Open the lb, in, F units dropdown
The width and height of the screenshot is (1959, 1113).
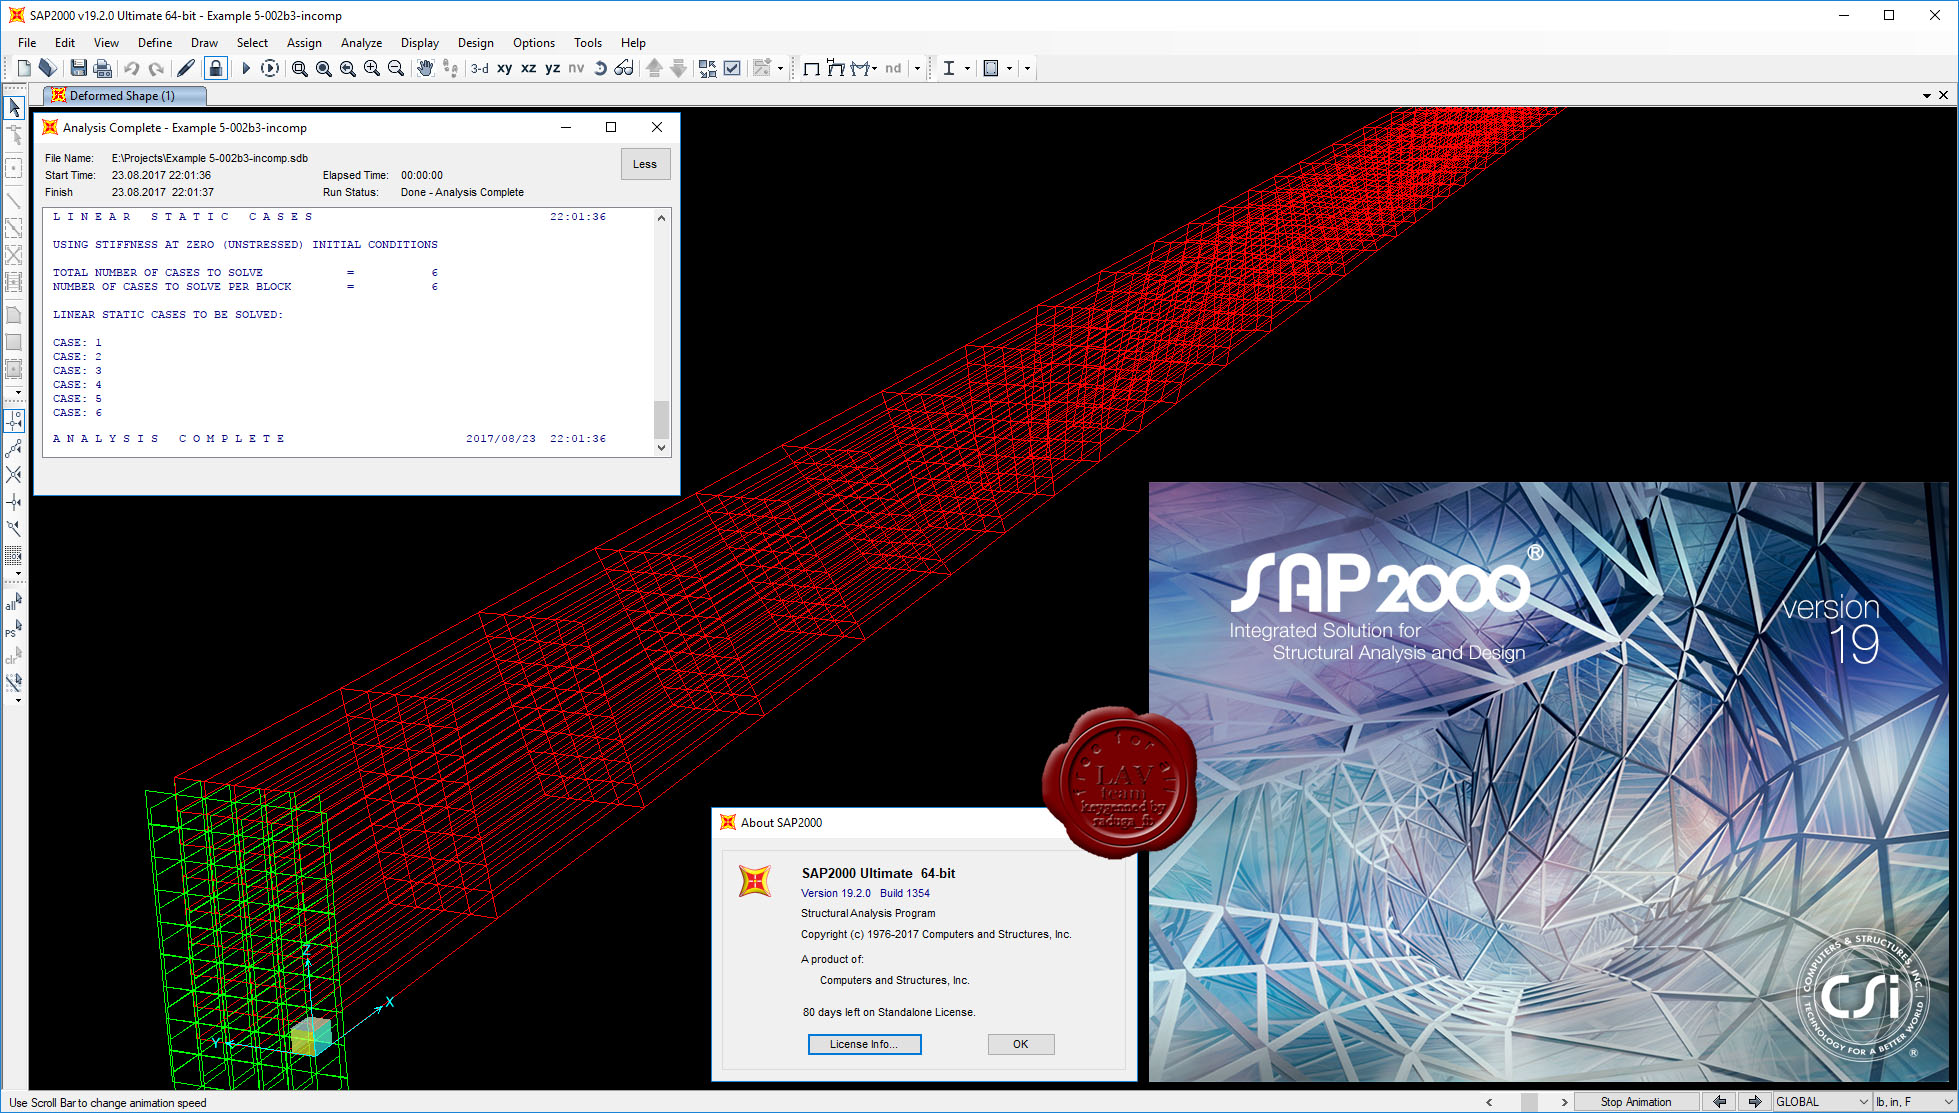tap(1914, 1102)
